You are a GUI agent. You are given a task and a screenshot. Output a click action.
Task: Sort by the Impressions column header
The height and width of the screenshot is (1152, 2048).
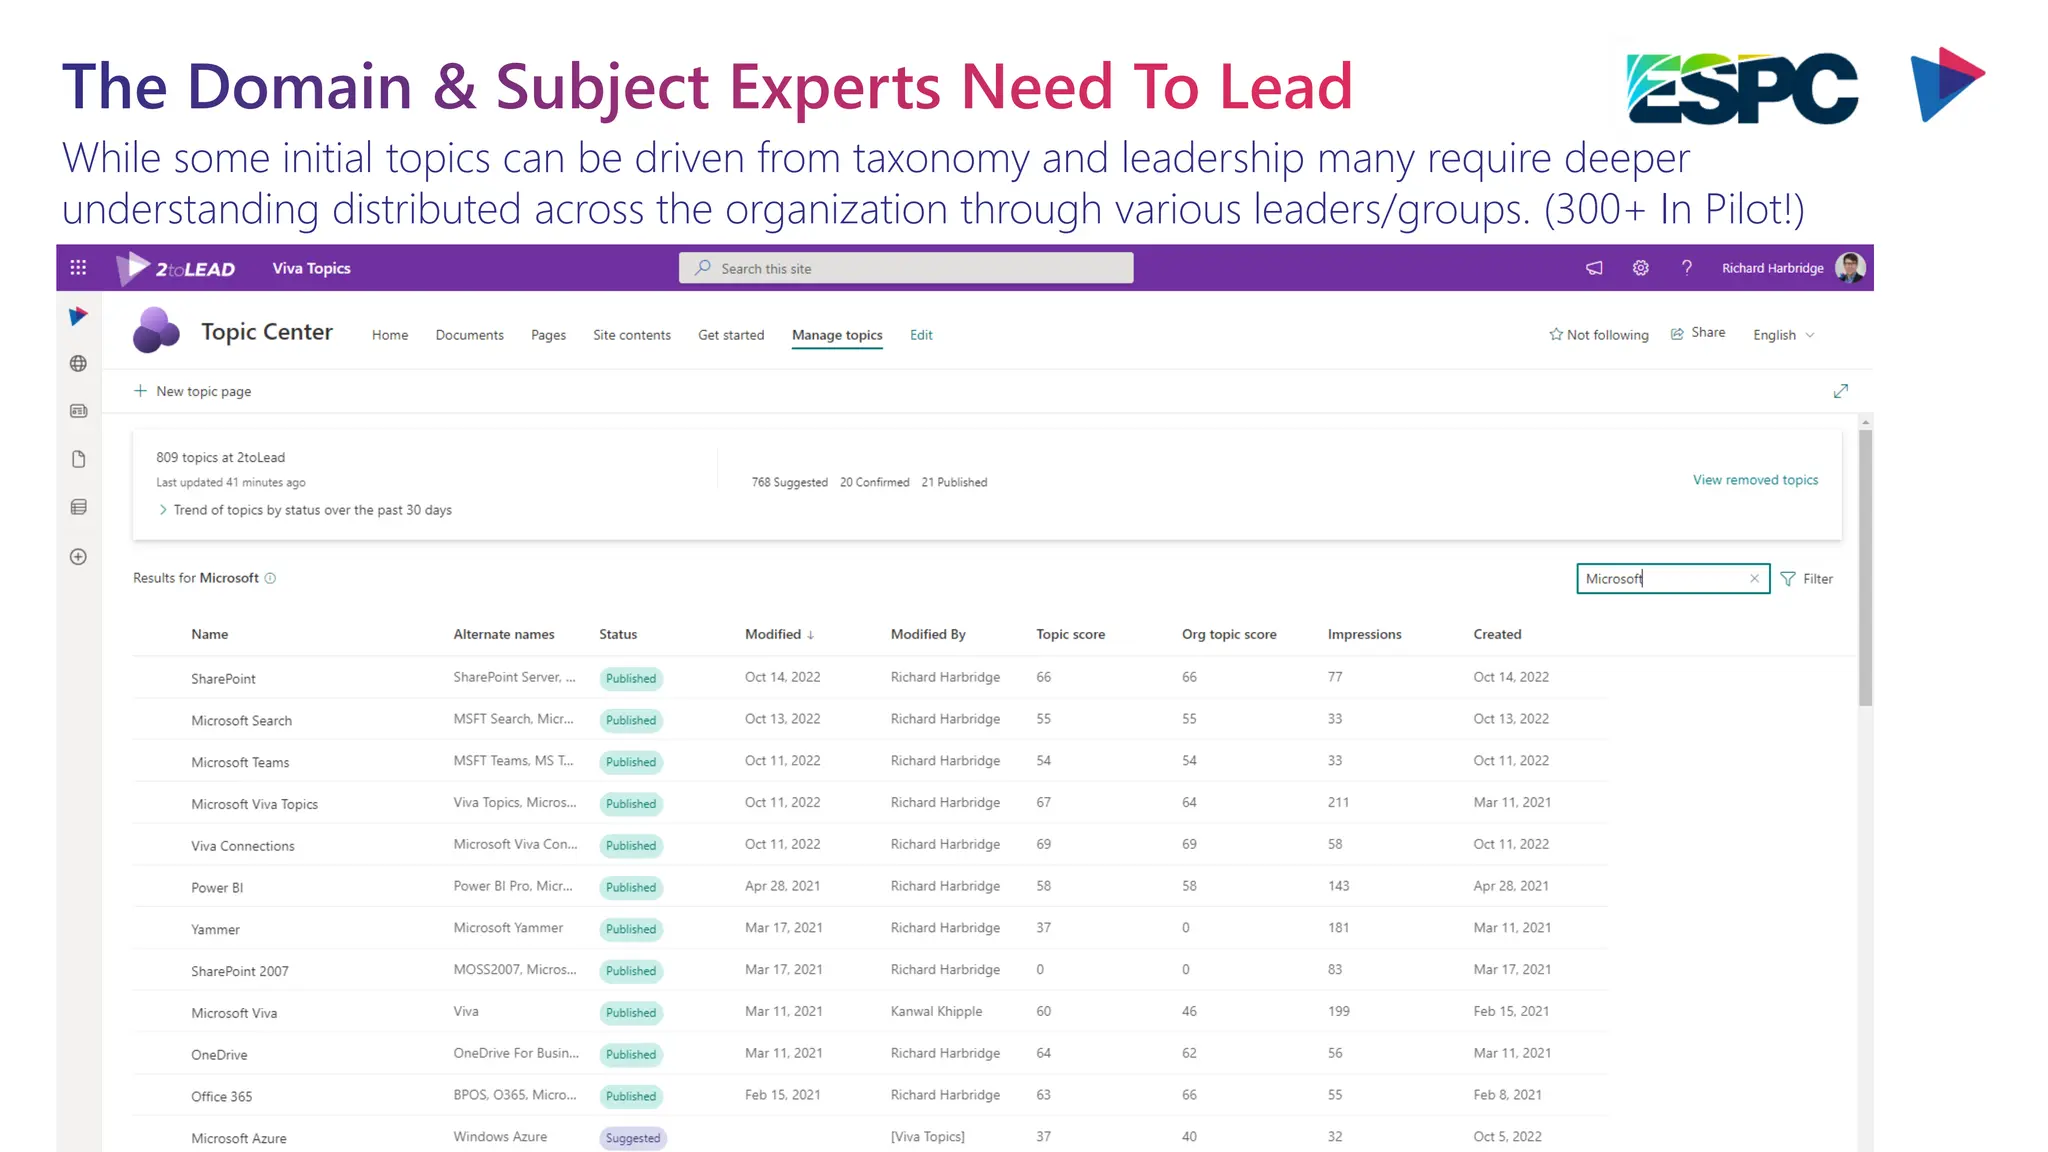tap(1364, 634)
